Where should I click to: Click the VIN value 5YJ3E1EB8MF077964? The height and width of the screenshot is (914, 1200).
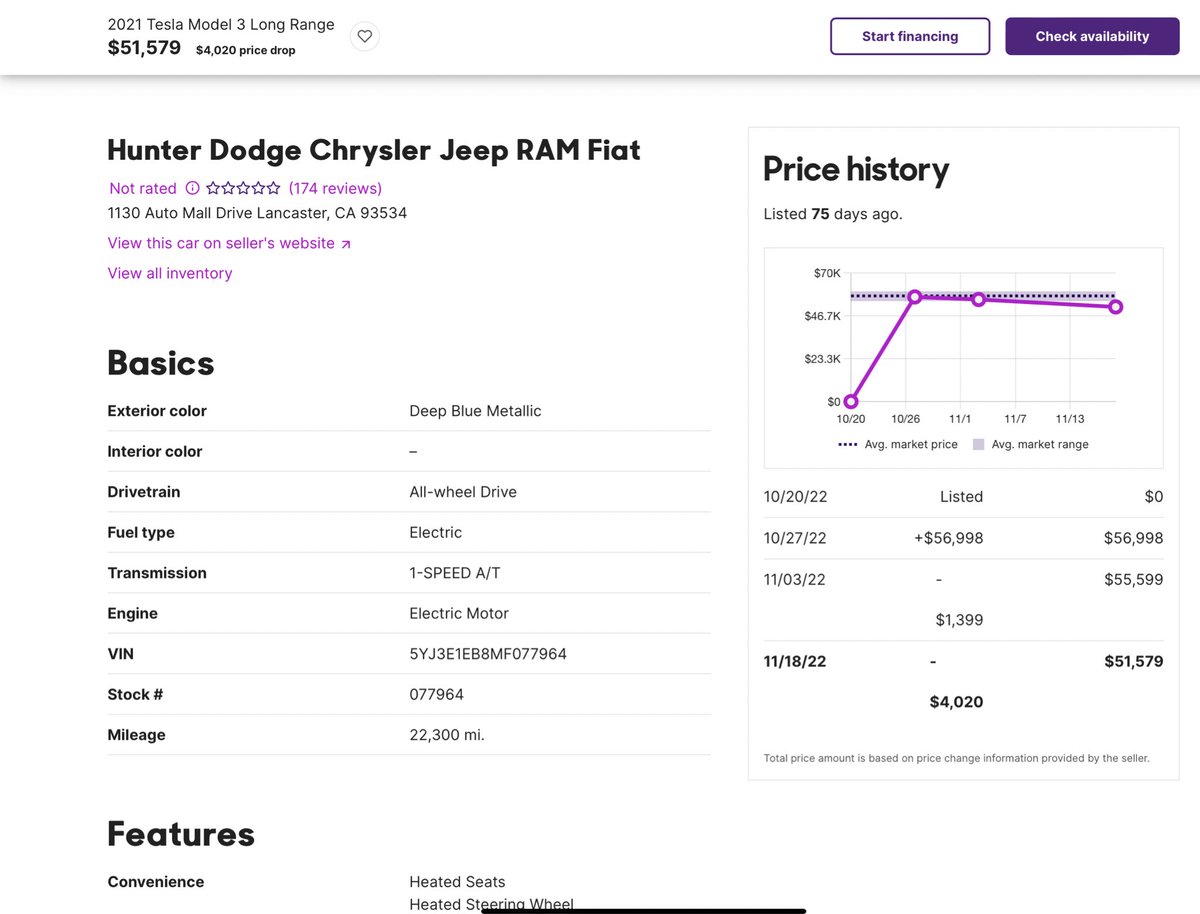pyautogui.click(x=488, y=654)
